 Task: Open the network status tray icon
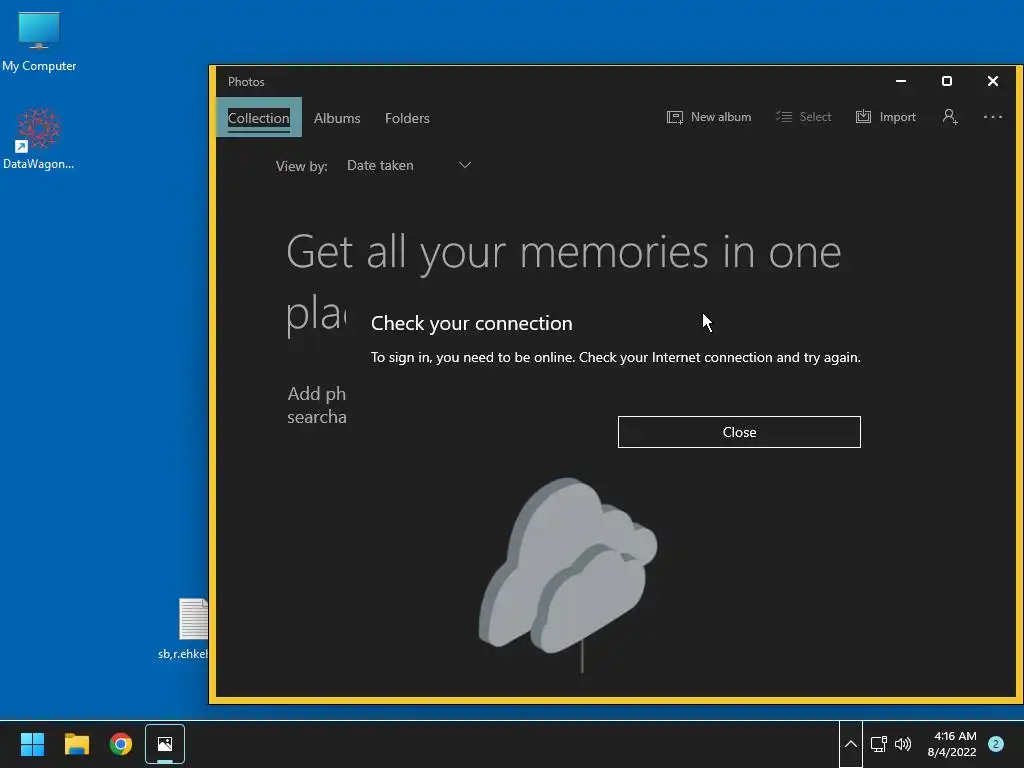point(878,744)
